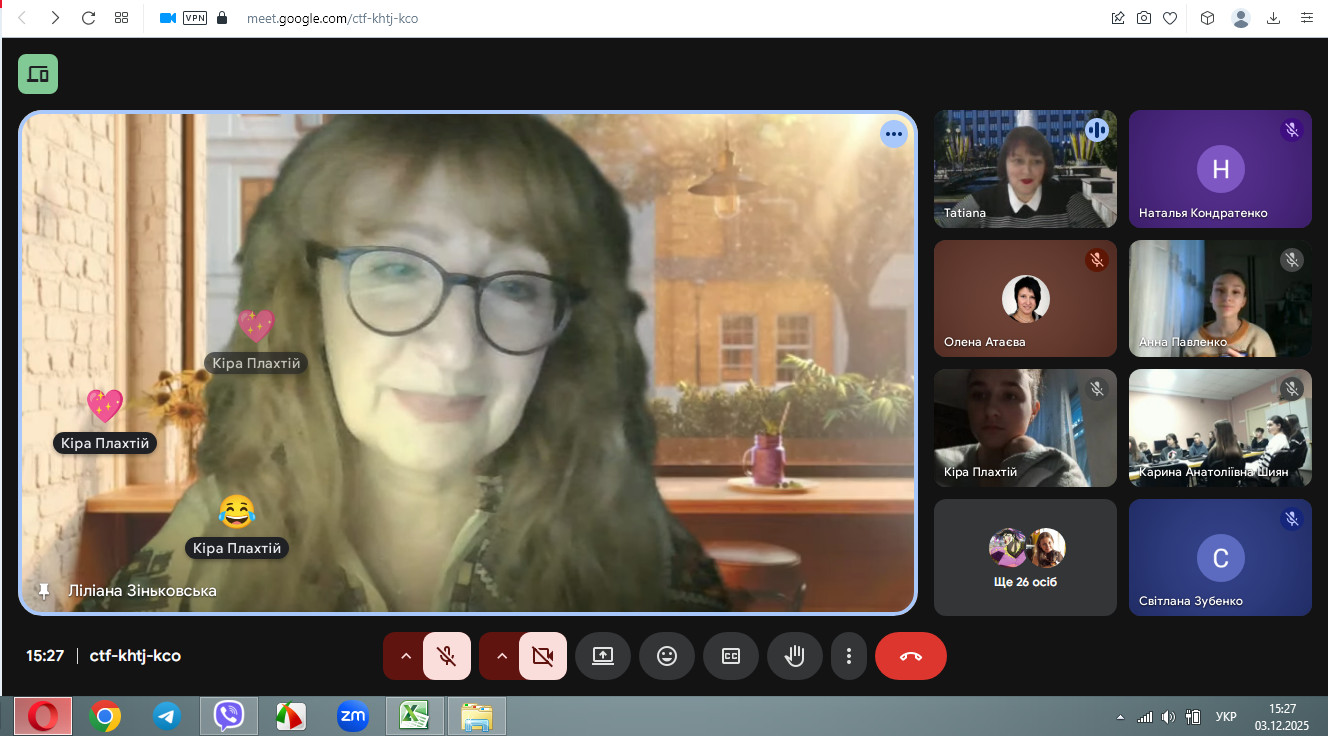Show the 'Ще 26 осіб' participants tile
Screen dimensions: 1328x736
[x=1025, y=557]
